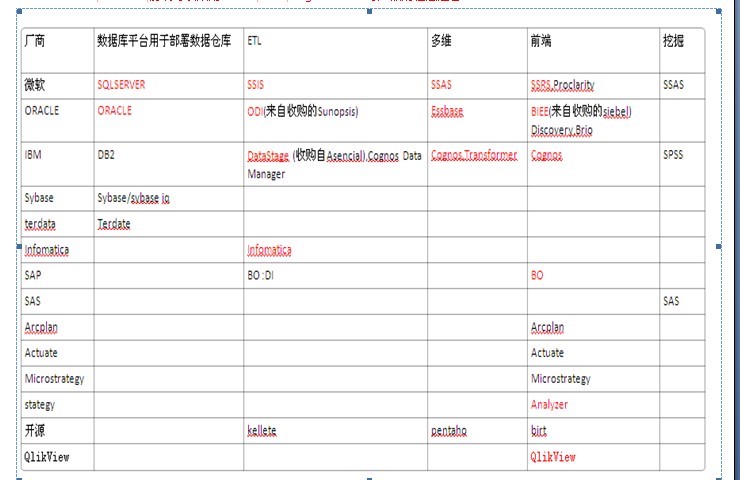740x480 pixels.
Task: Click the stategy vendor cell
Action: click(57, 404)
